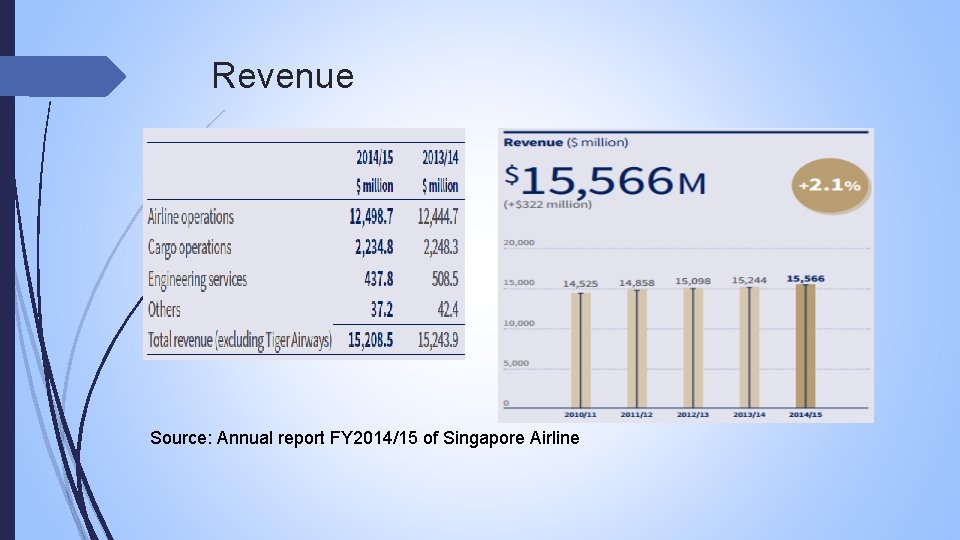Click Engineering services row label

197,279
